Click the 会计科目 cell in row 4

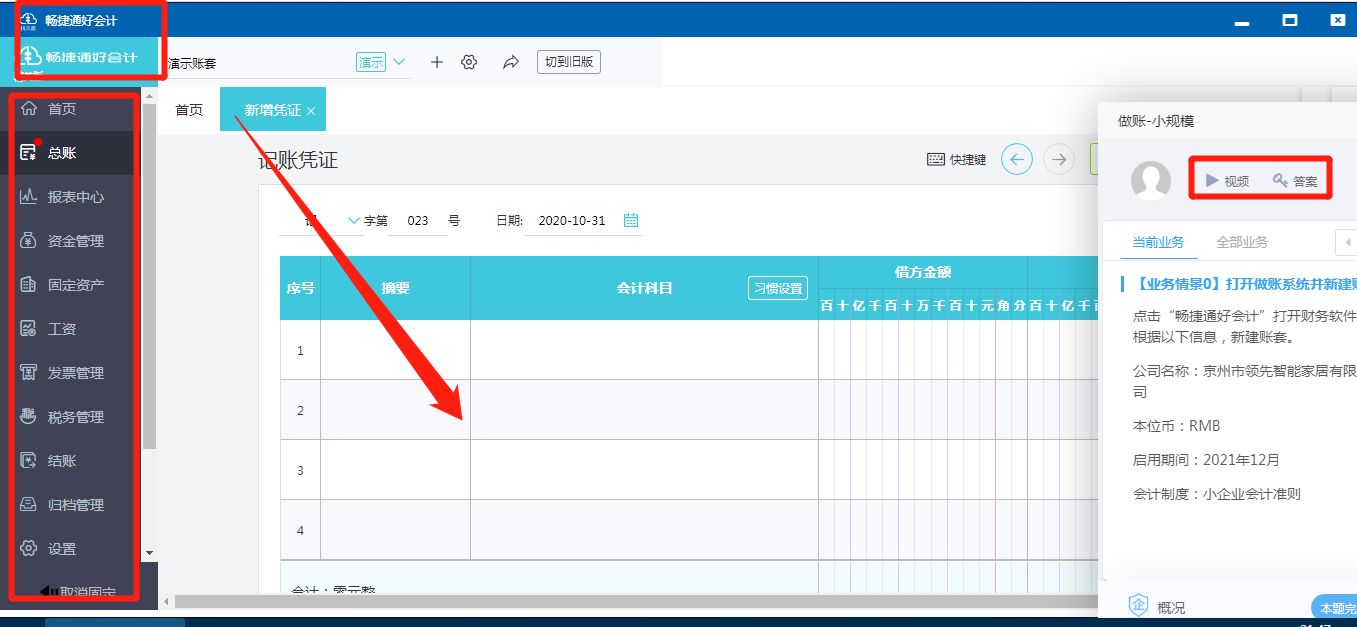click(644, 530)
